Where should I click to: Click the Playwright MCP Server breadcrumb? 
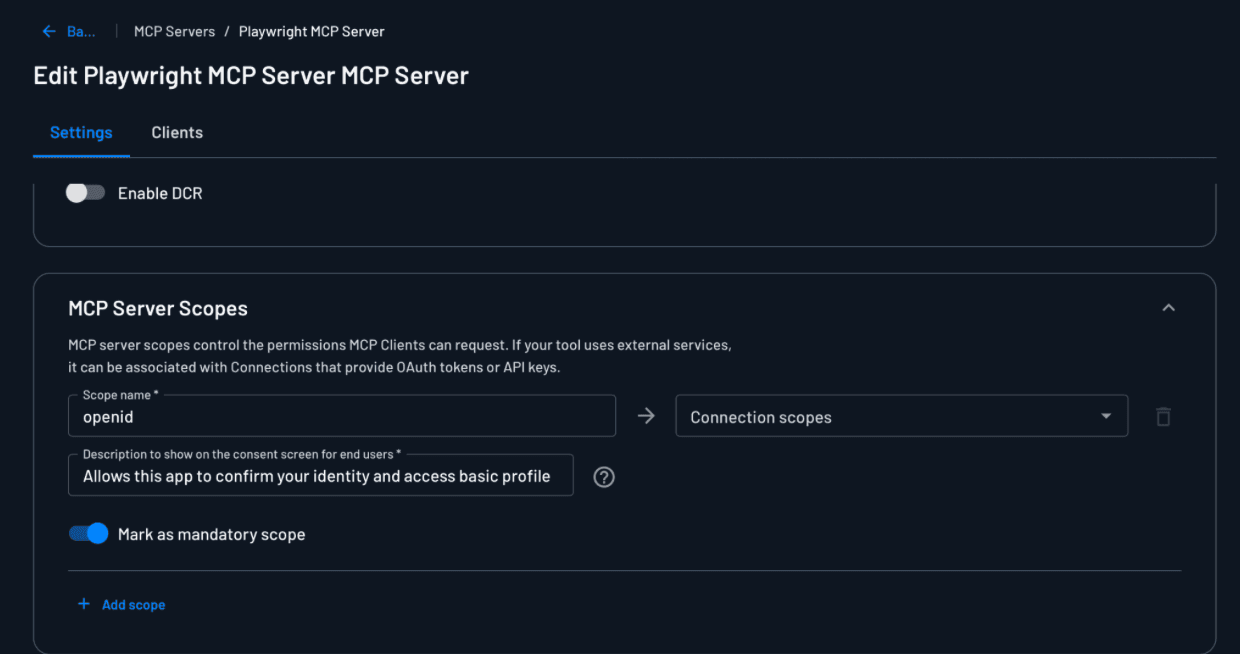[311, 31]
